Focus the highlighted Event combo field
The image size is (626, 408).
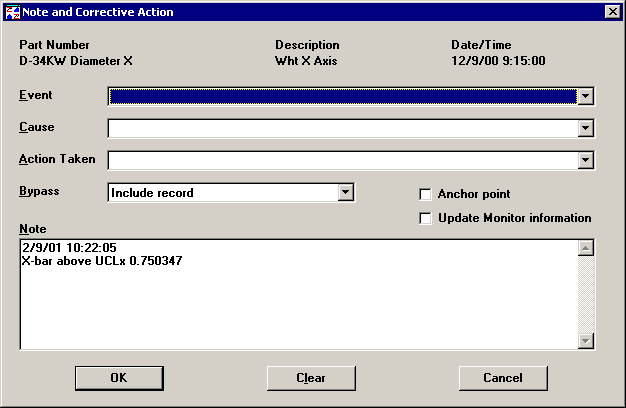click(341, 96)
